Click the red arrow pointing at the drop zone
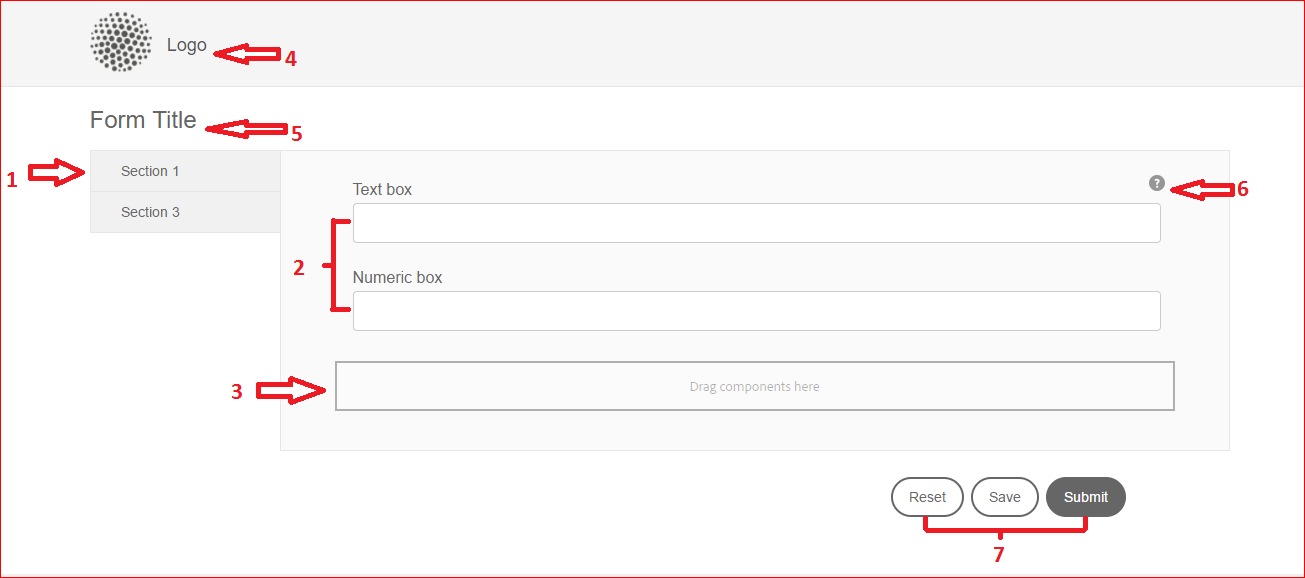1305x578 pixels. point(290,391)
